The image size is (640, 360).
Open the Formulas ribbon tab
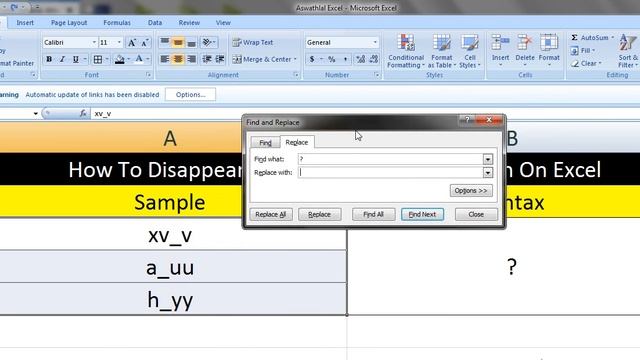[117, 23]
